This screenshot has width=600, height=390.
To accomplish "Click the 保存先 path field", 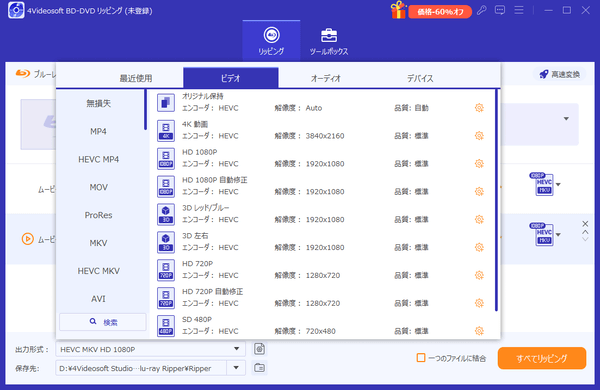I will pos(141,368).
